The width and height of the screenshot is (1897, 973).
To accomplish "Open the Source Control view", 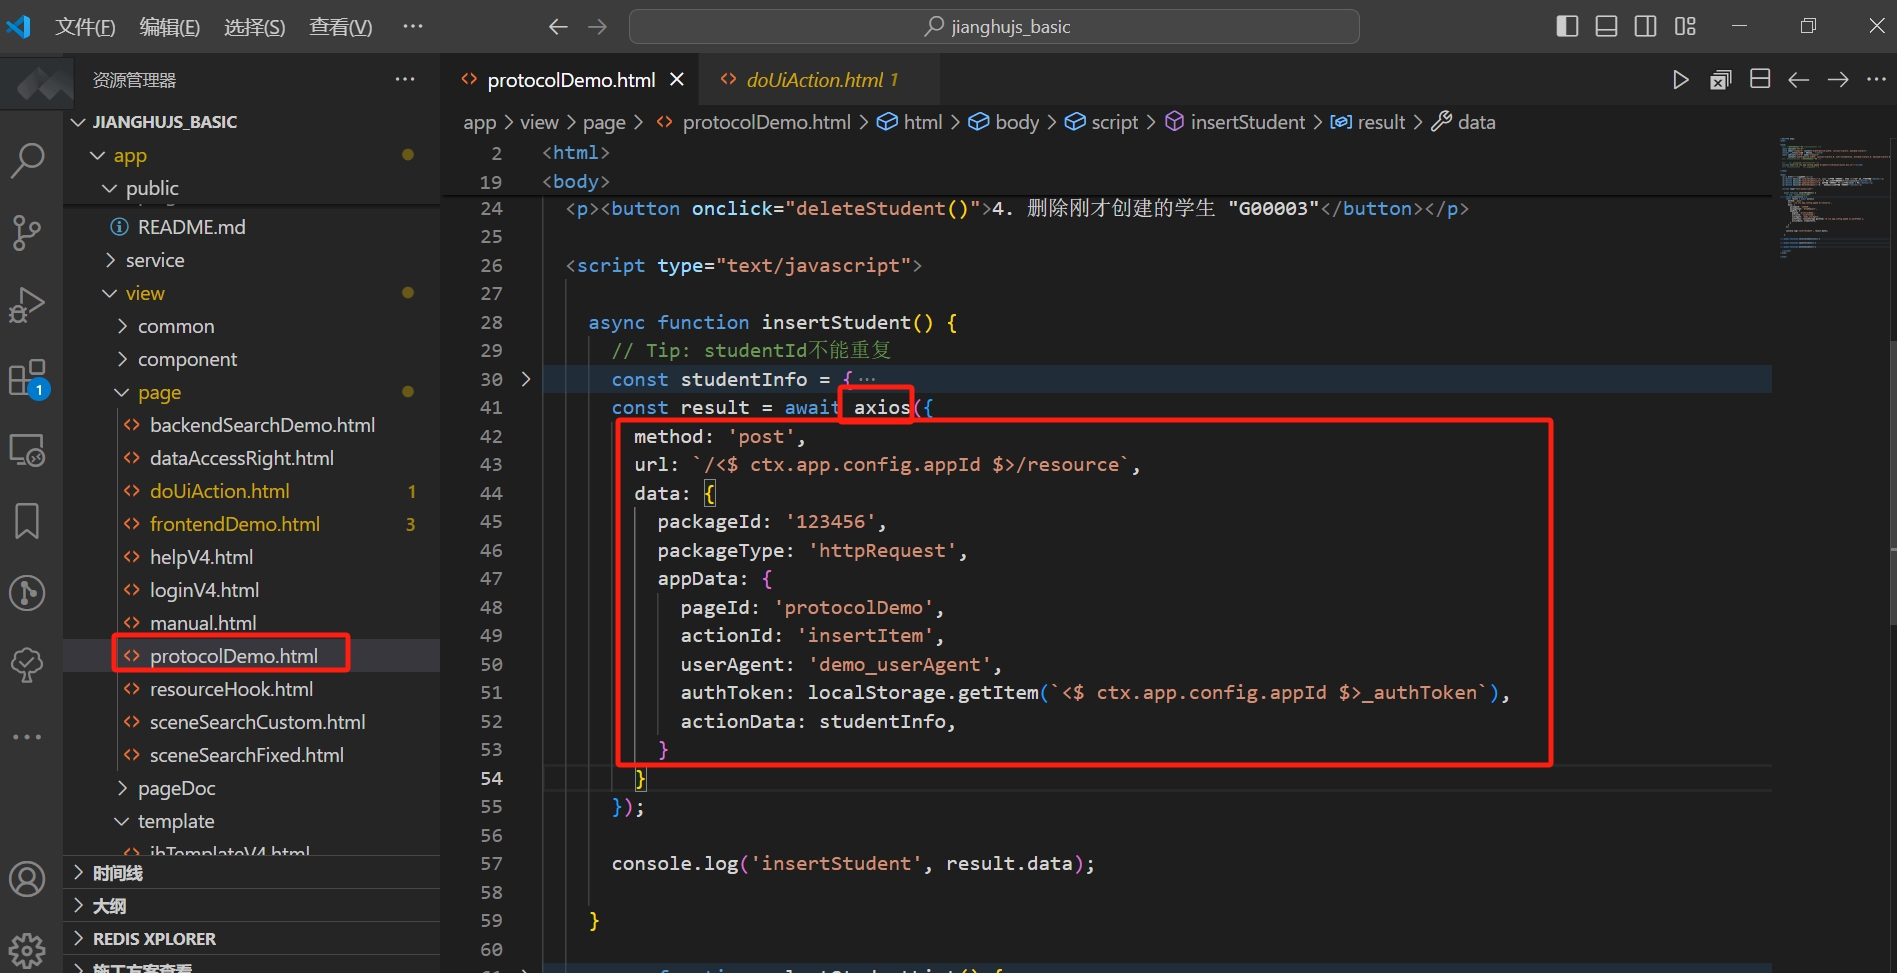I will tap(28, 232).
